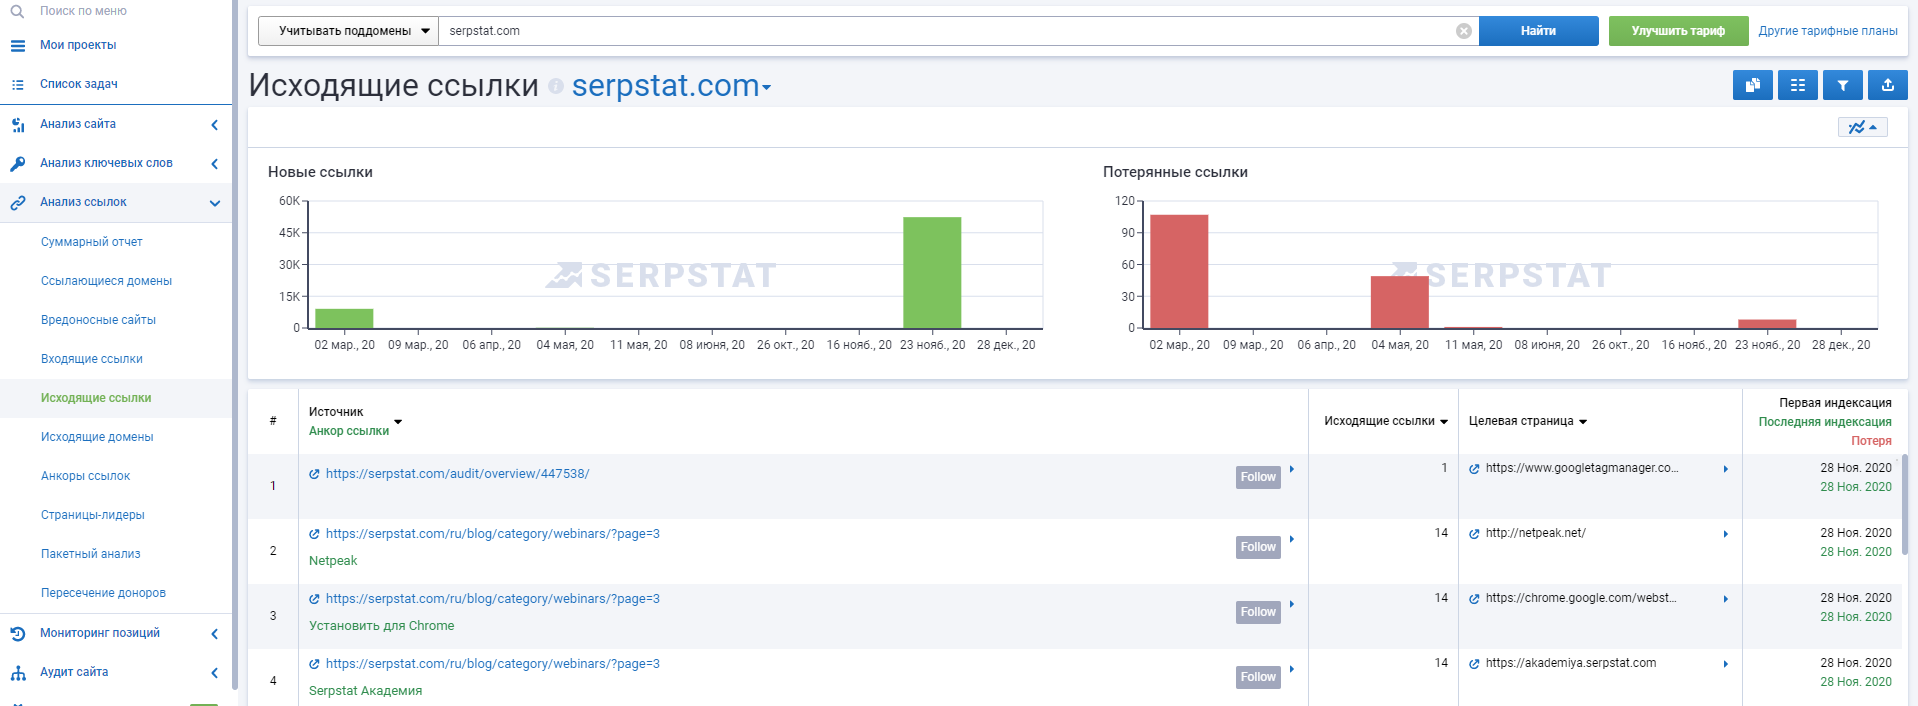The image size is (1918, 706).
Task: Open the Источник column sort dropdown
Action: [398, 422]
